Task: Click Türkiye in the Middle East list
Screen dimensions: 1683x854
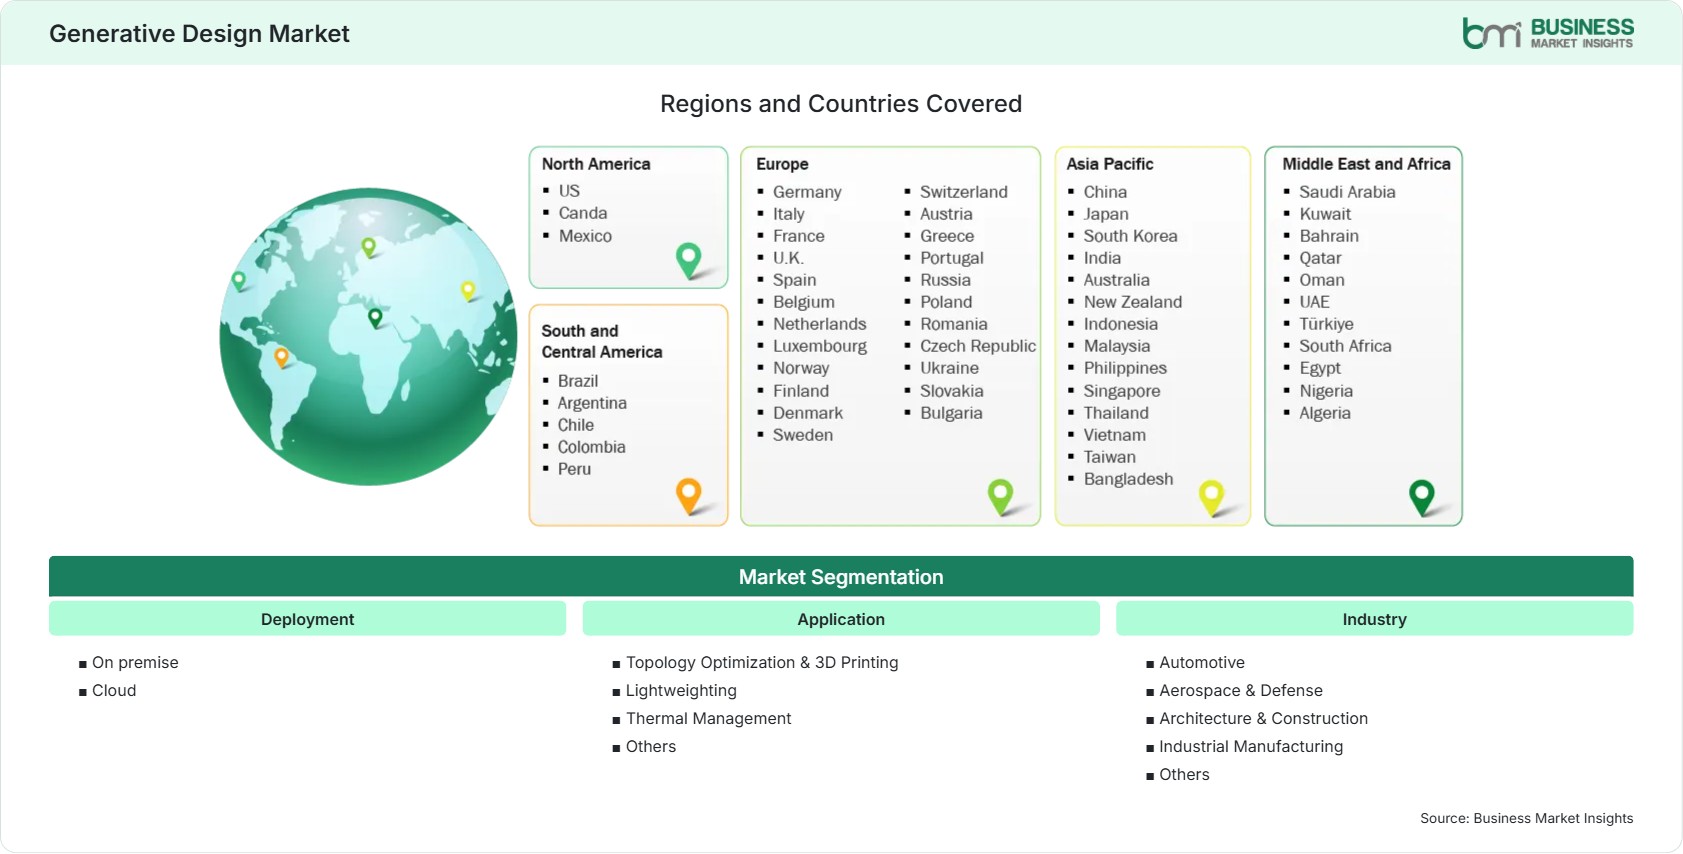Action: click(x=1326, y=324)
